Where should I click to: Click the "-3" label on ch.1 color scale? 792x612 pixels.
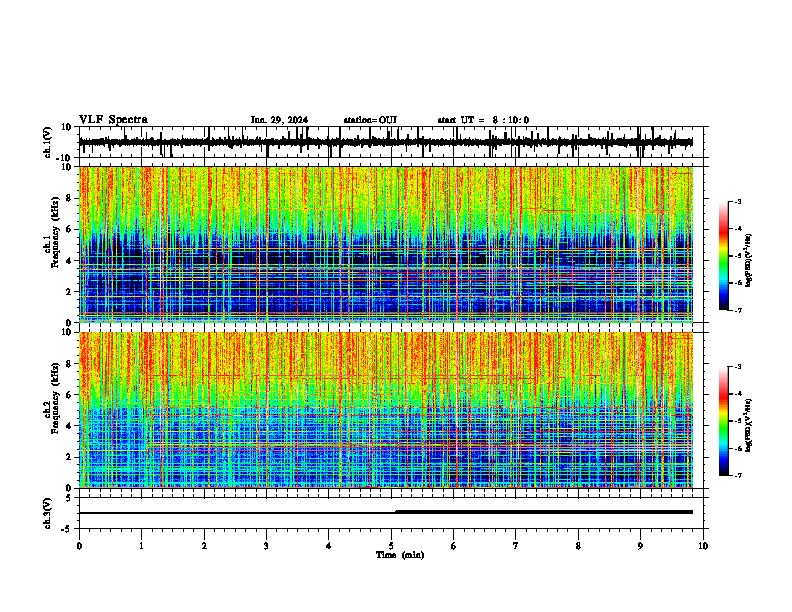pyautogui.click(x=737, y=202)
